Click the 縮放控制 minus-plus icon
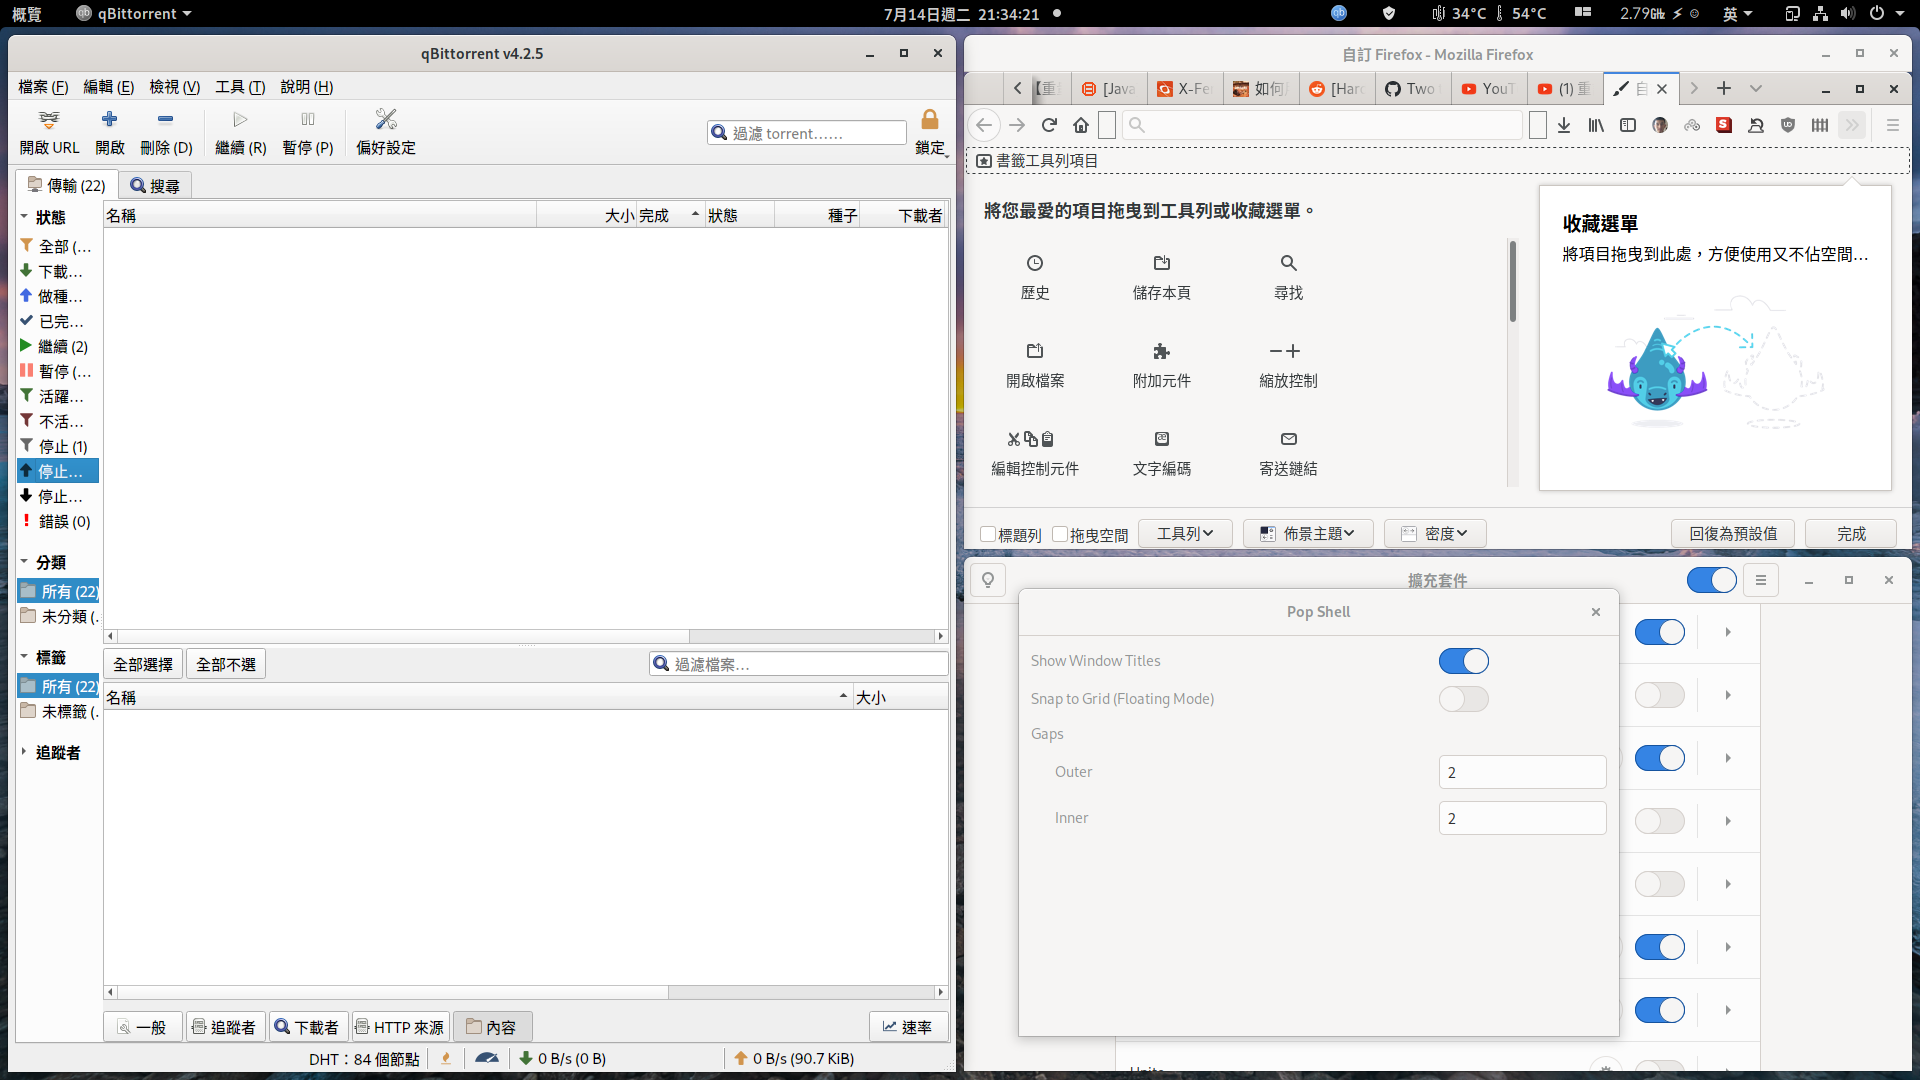The height and width of the screenshot is (1080, 1920). click(1285, 351)
